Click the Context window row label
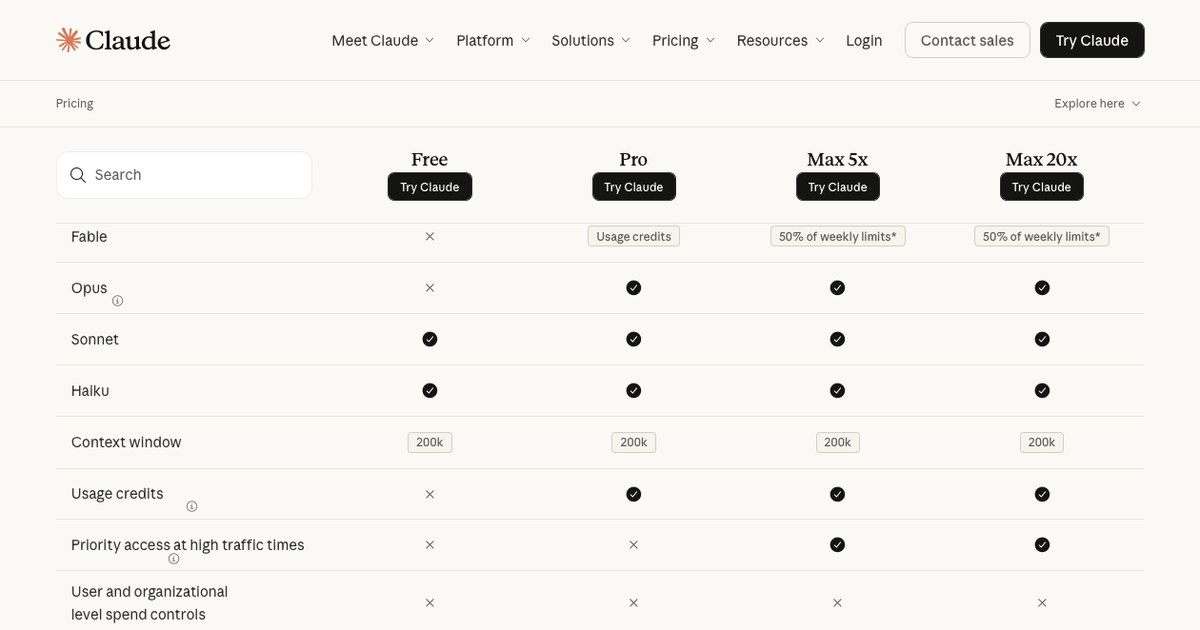The image size is (1200, 630). click(126, 442)
